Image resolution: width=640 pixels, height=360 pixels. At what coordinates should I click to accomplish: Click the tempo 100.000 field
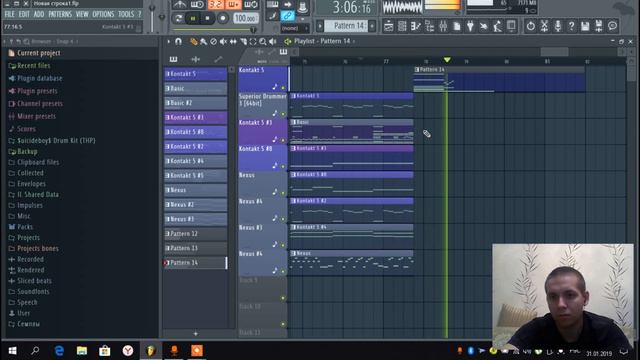pyautogui.click(x=245, y=18)
